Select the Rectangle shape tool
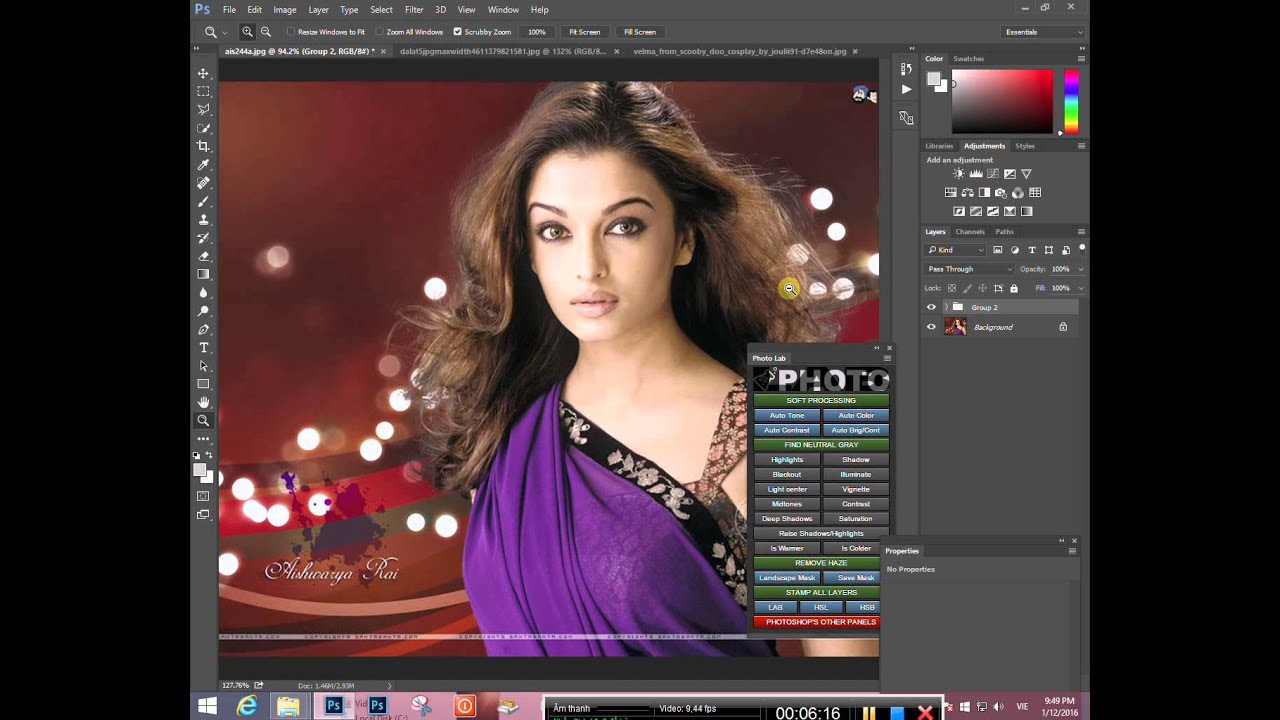 pos(203,384)
